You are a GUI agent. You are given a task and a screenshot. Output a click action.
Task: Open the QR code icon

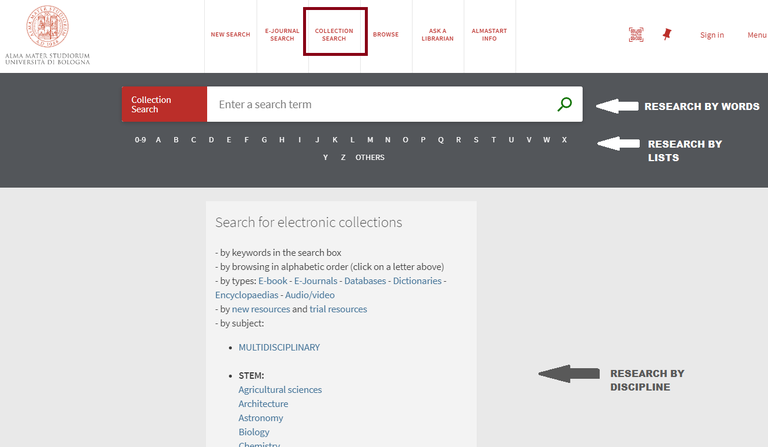point(636,35)
